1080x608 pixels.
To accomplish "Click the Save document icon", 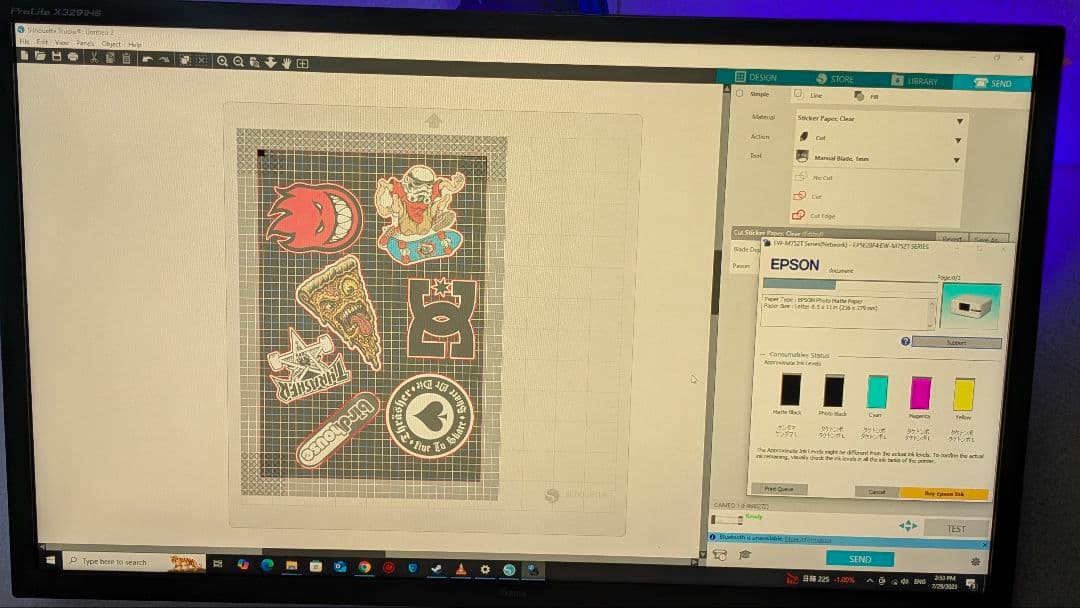I will 56,59.
